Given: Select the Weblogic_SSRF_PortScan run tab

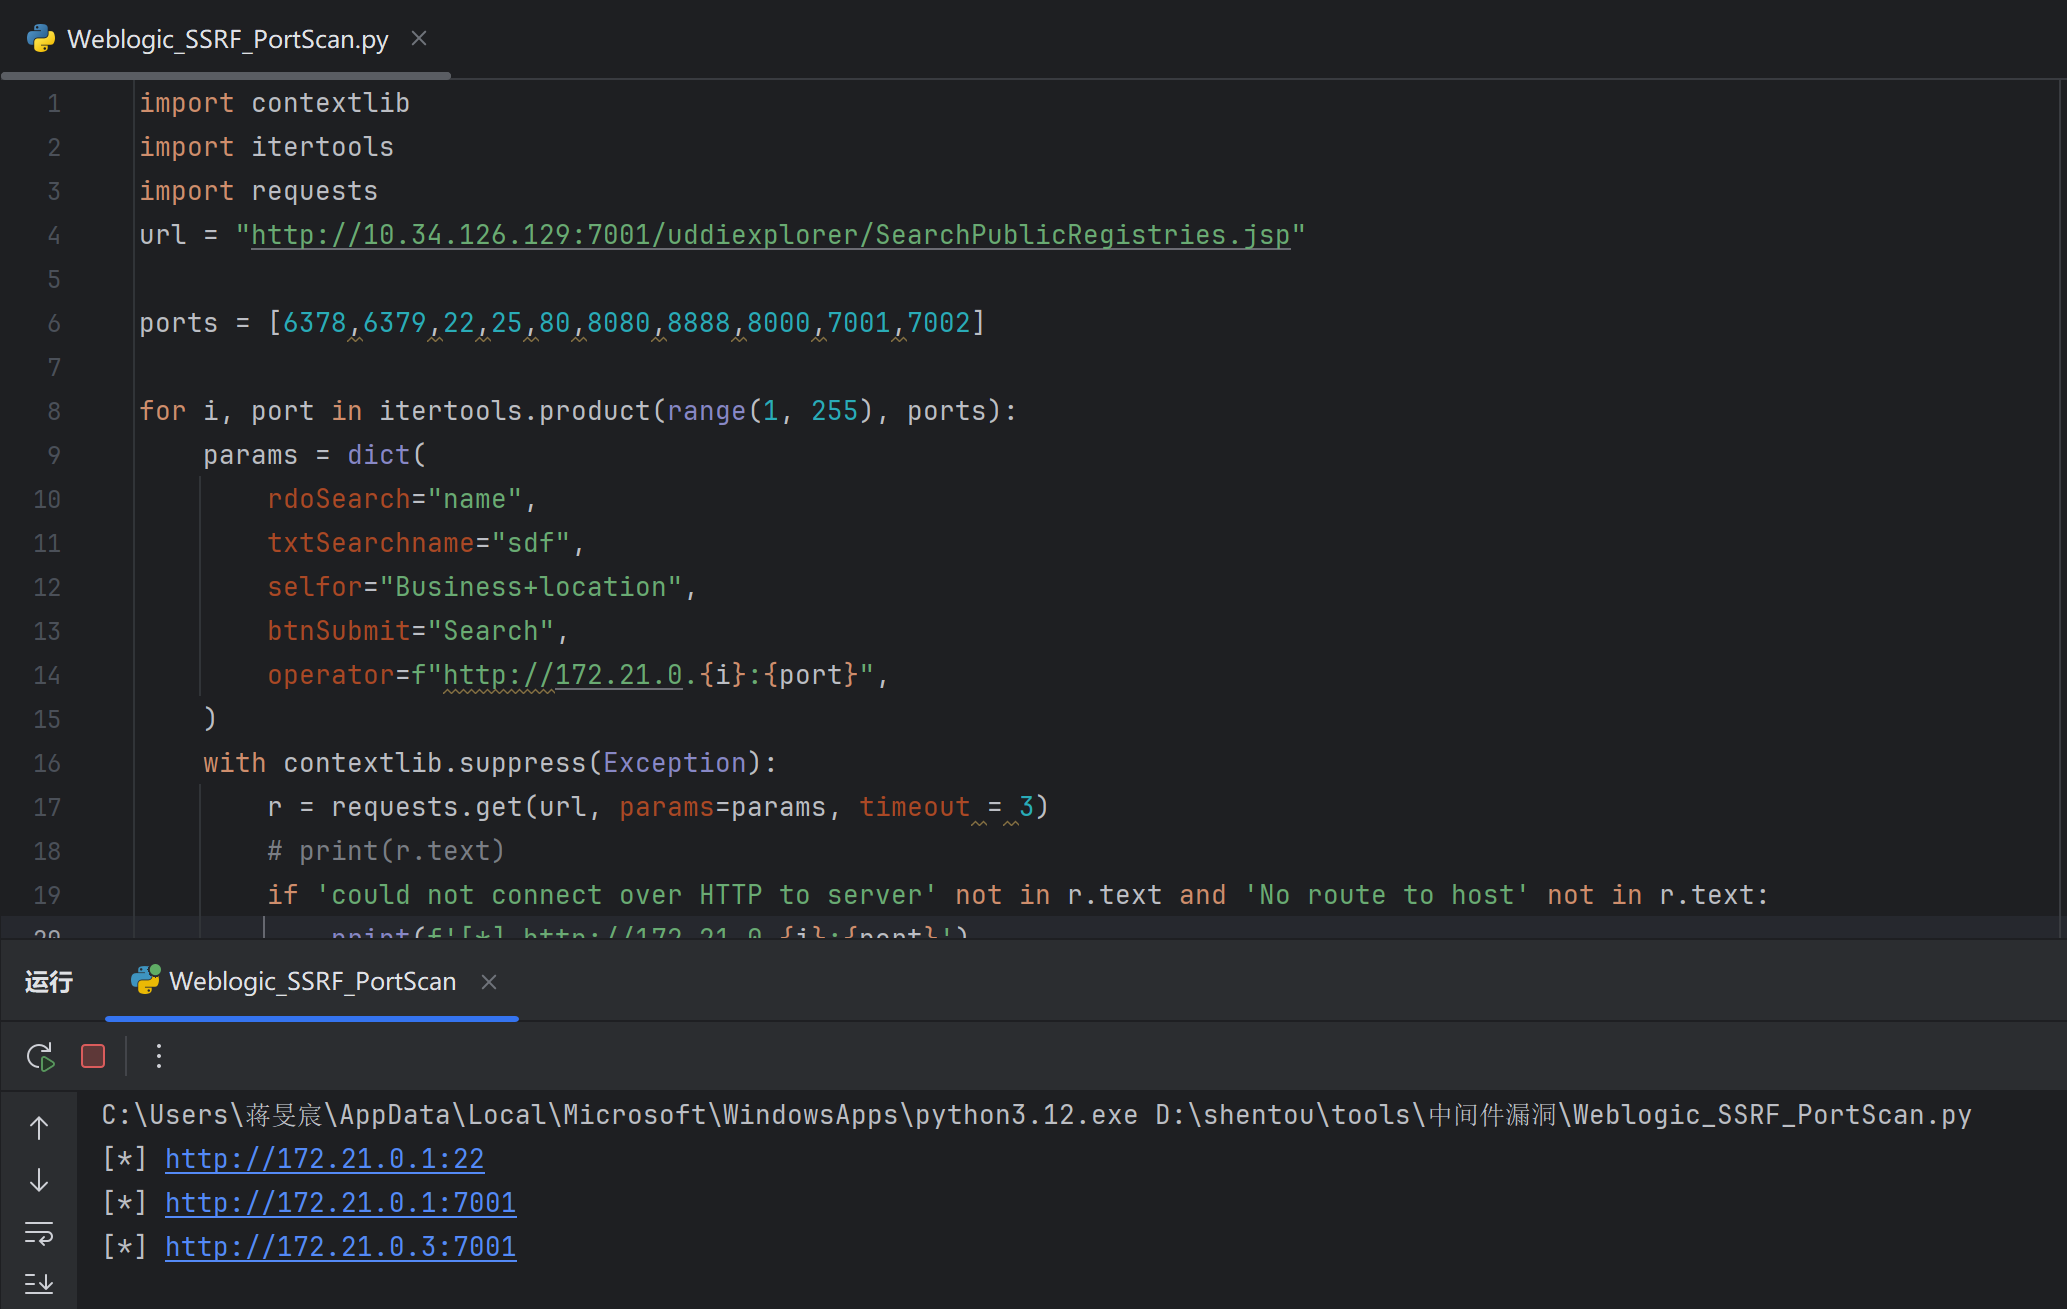Looking at the screenshot, I should [312, 981].
